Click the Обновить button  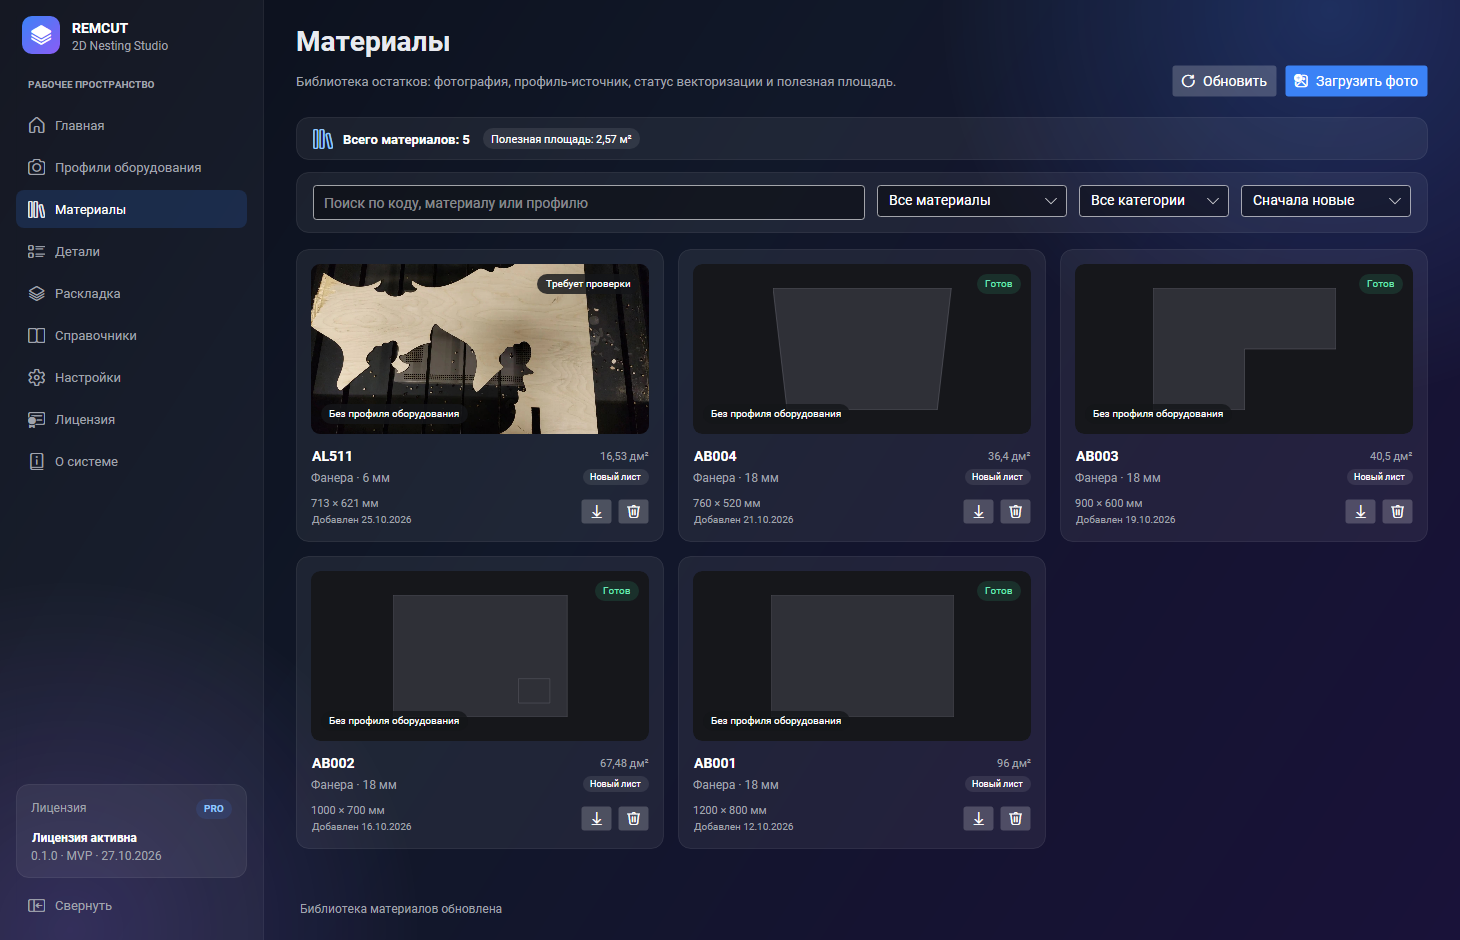point(1224,81)
